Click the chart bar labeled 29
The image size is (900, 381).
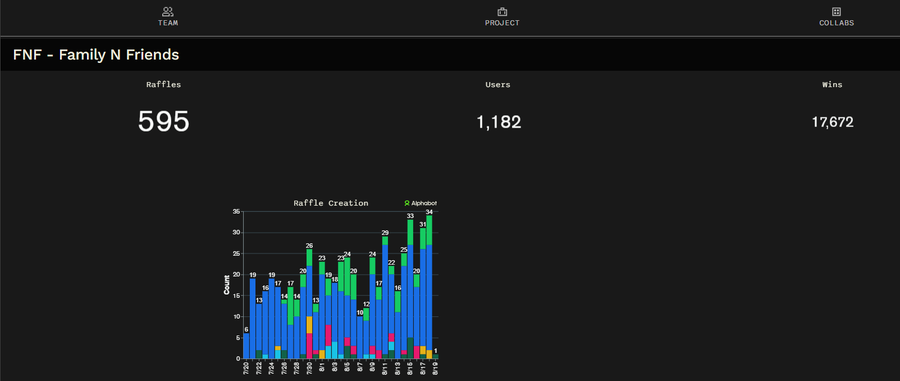(x=385, y=297)
